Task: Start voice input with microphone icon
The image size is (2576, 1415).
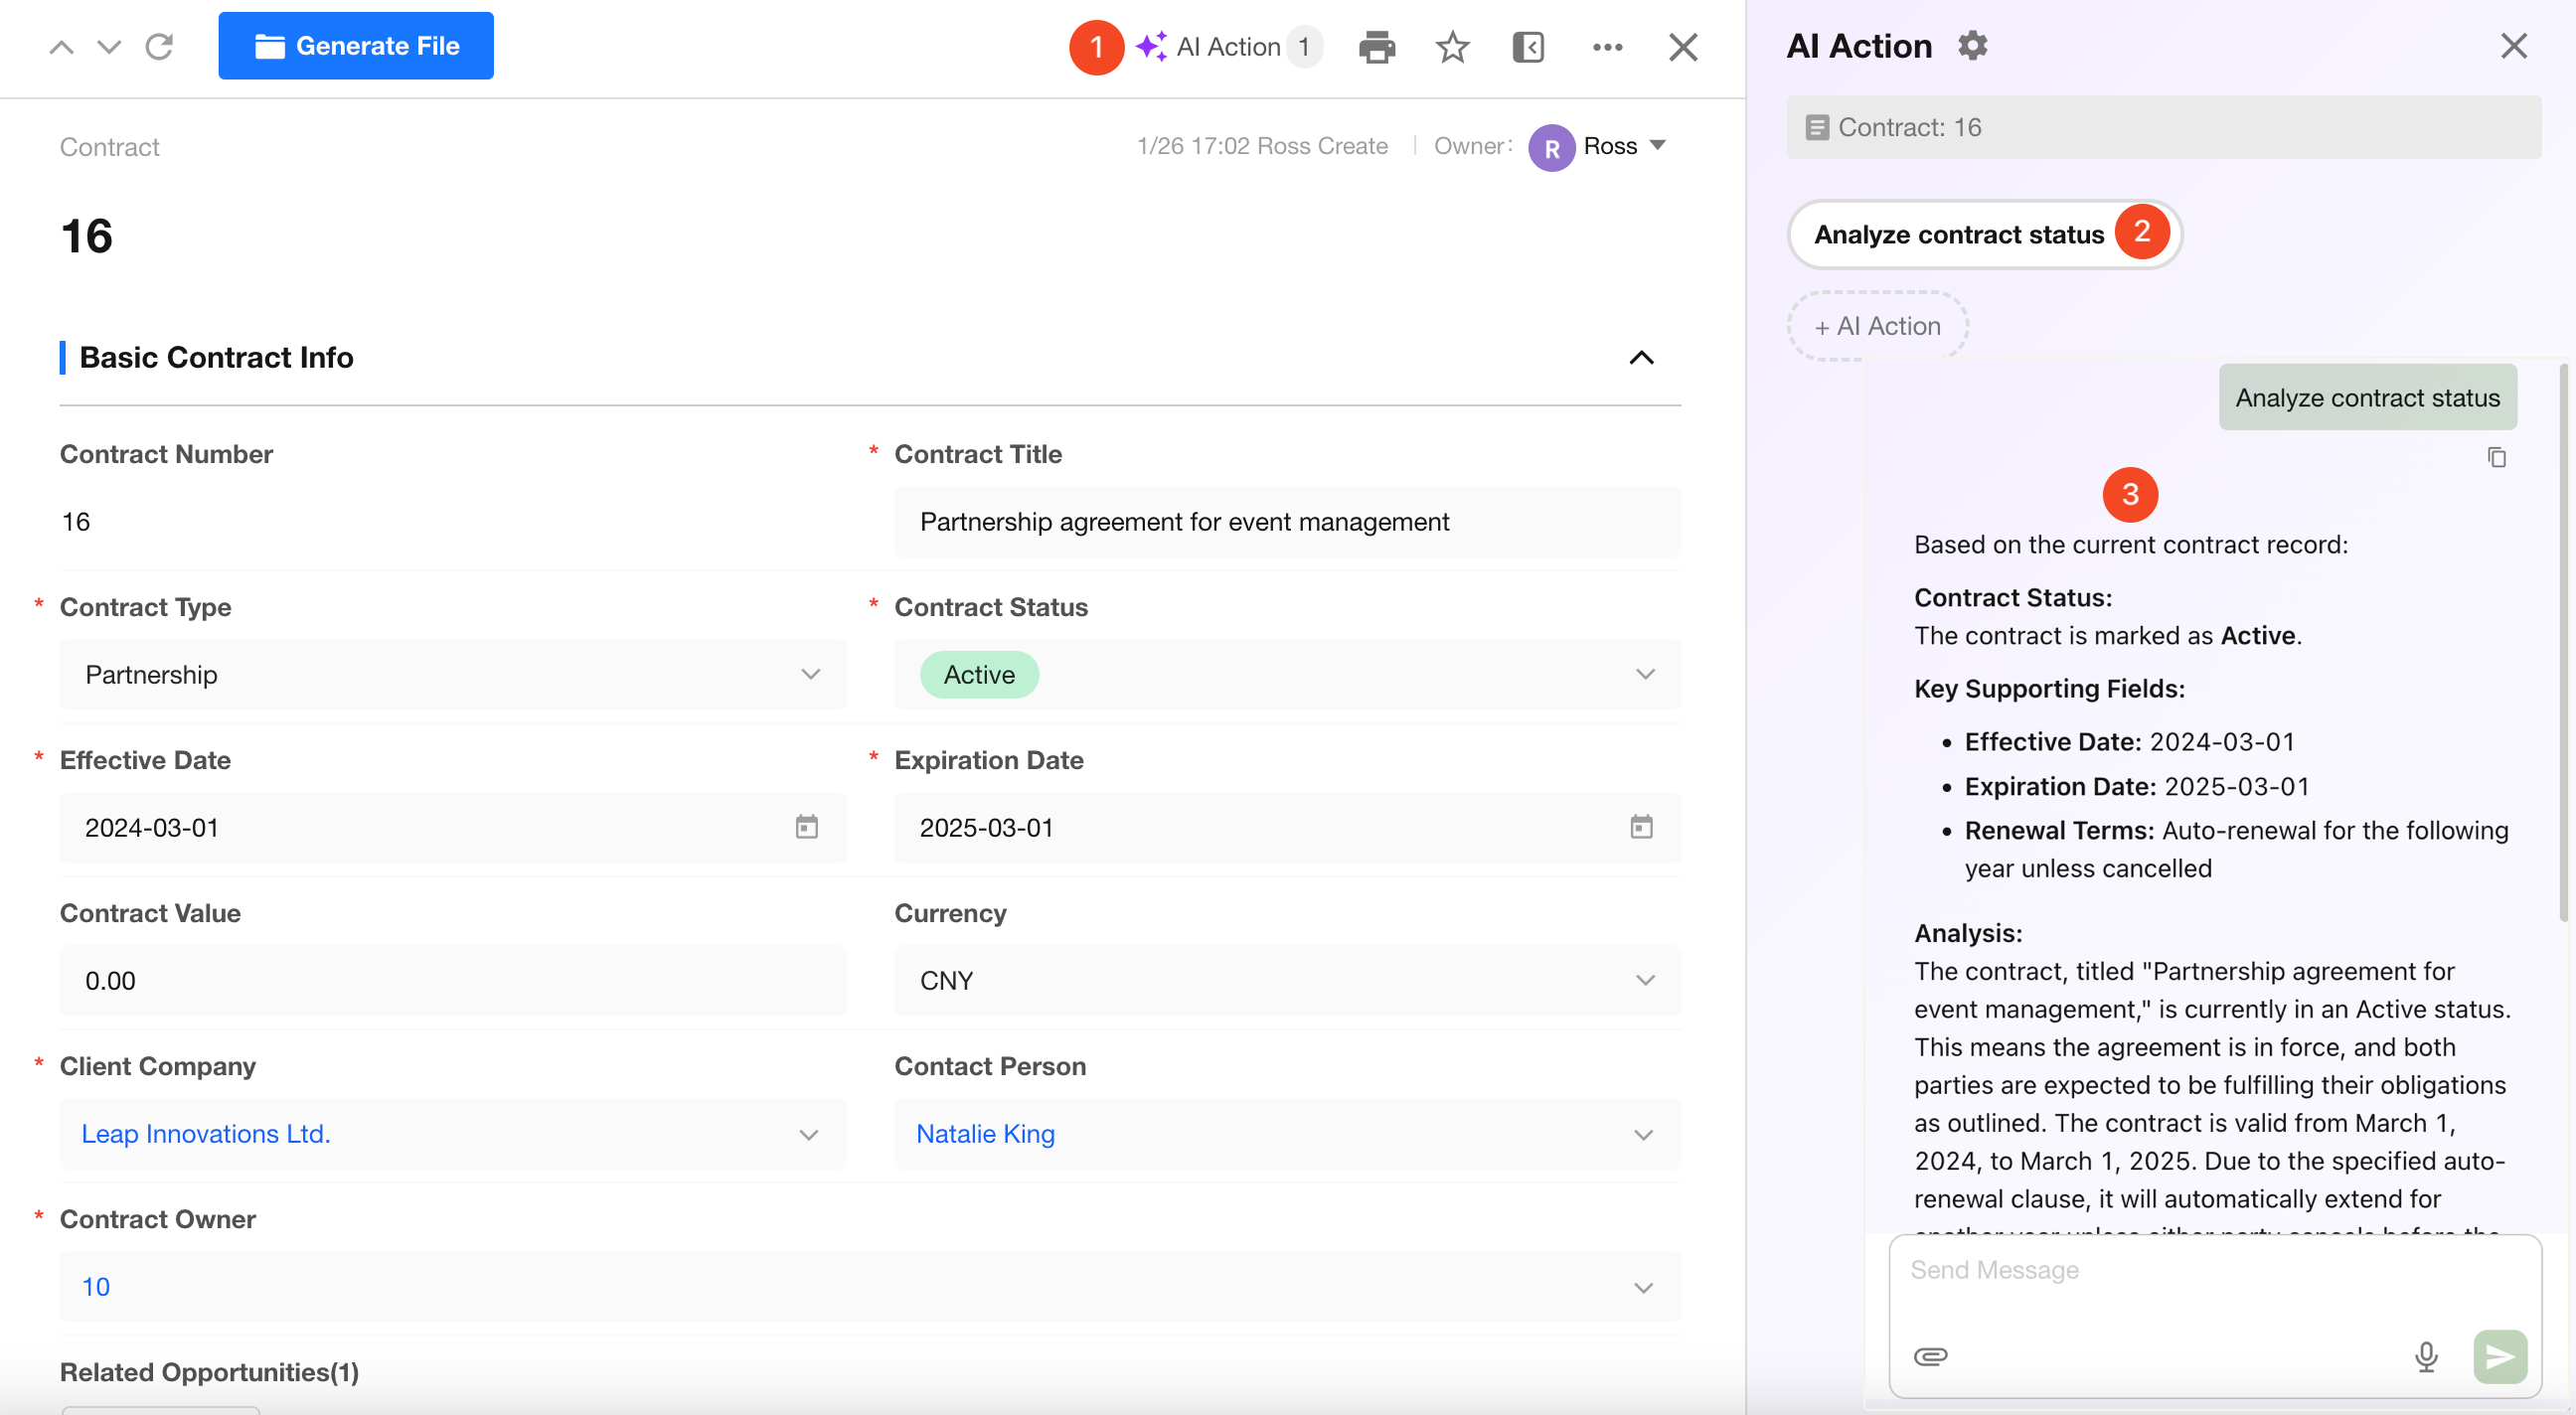Action: tap(2425, 1356)
